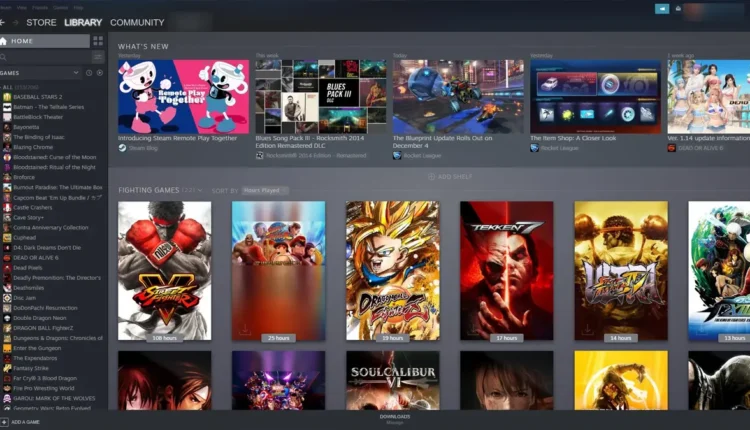Viewport: 750px width, 430px height.
Task: Open the Friends menu
Action: tap(40, 8)
